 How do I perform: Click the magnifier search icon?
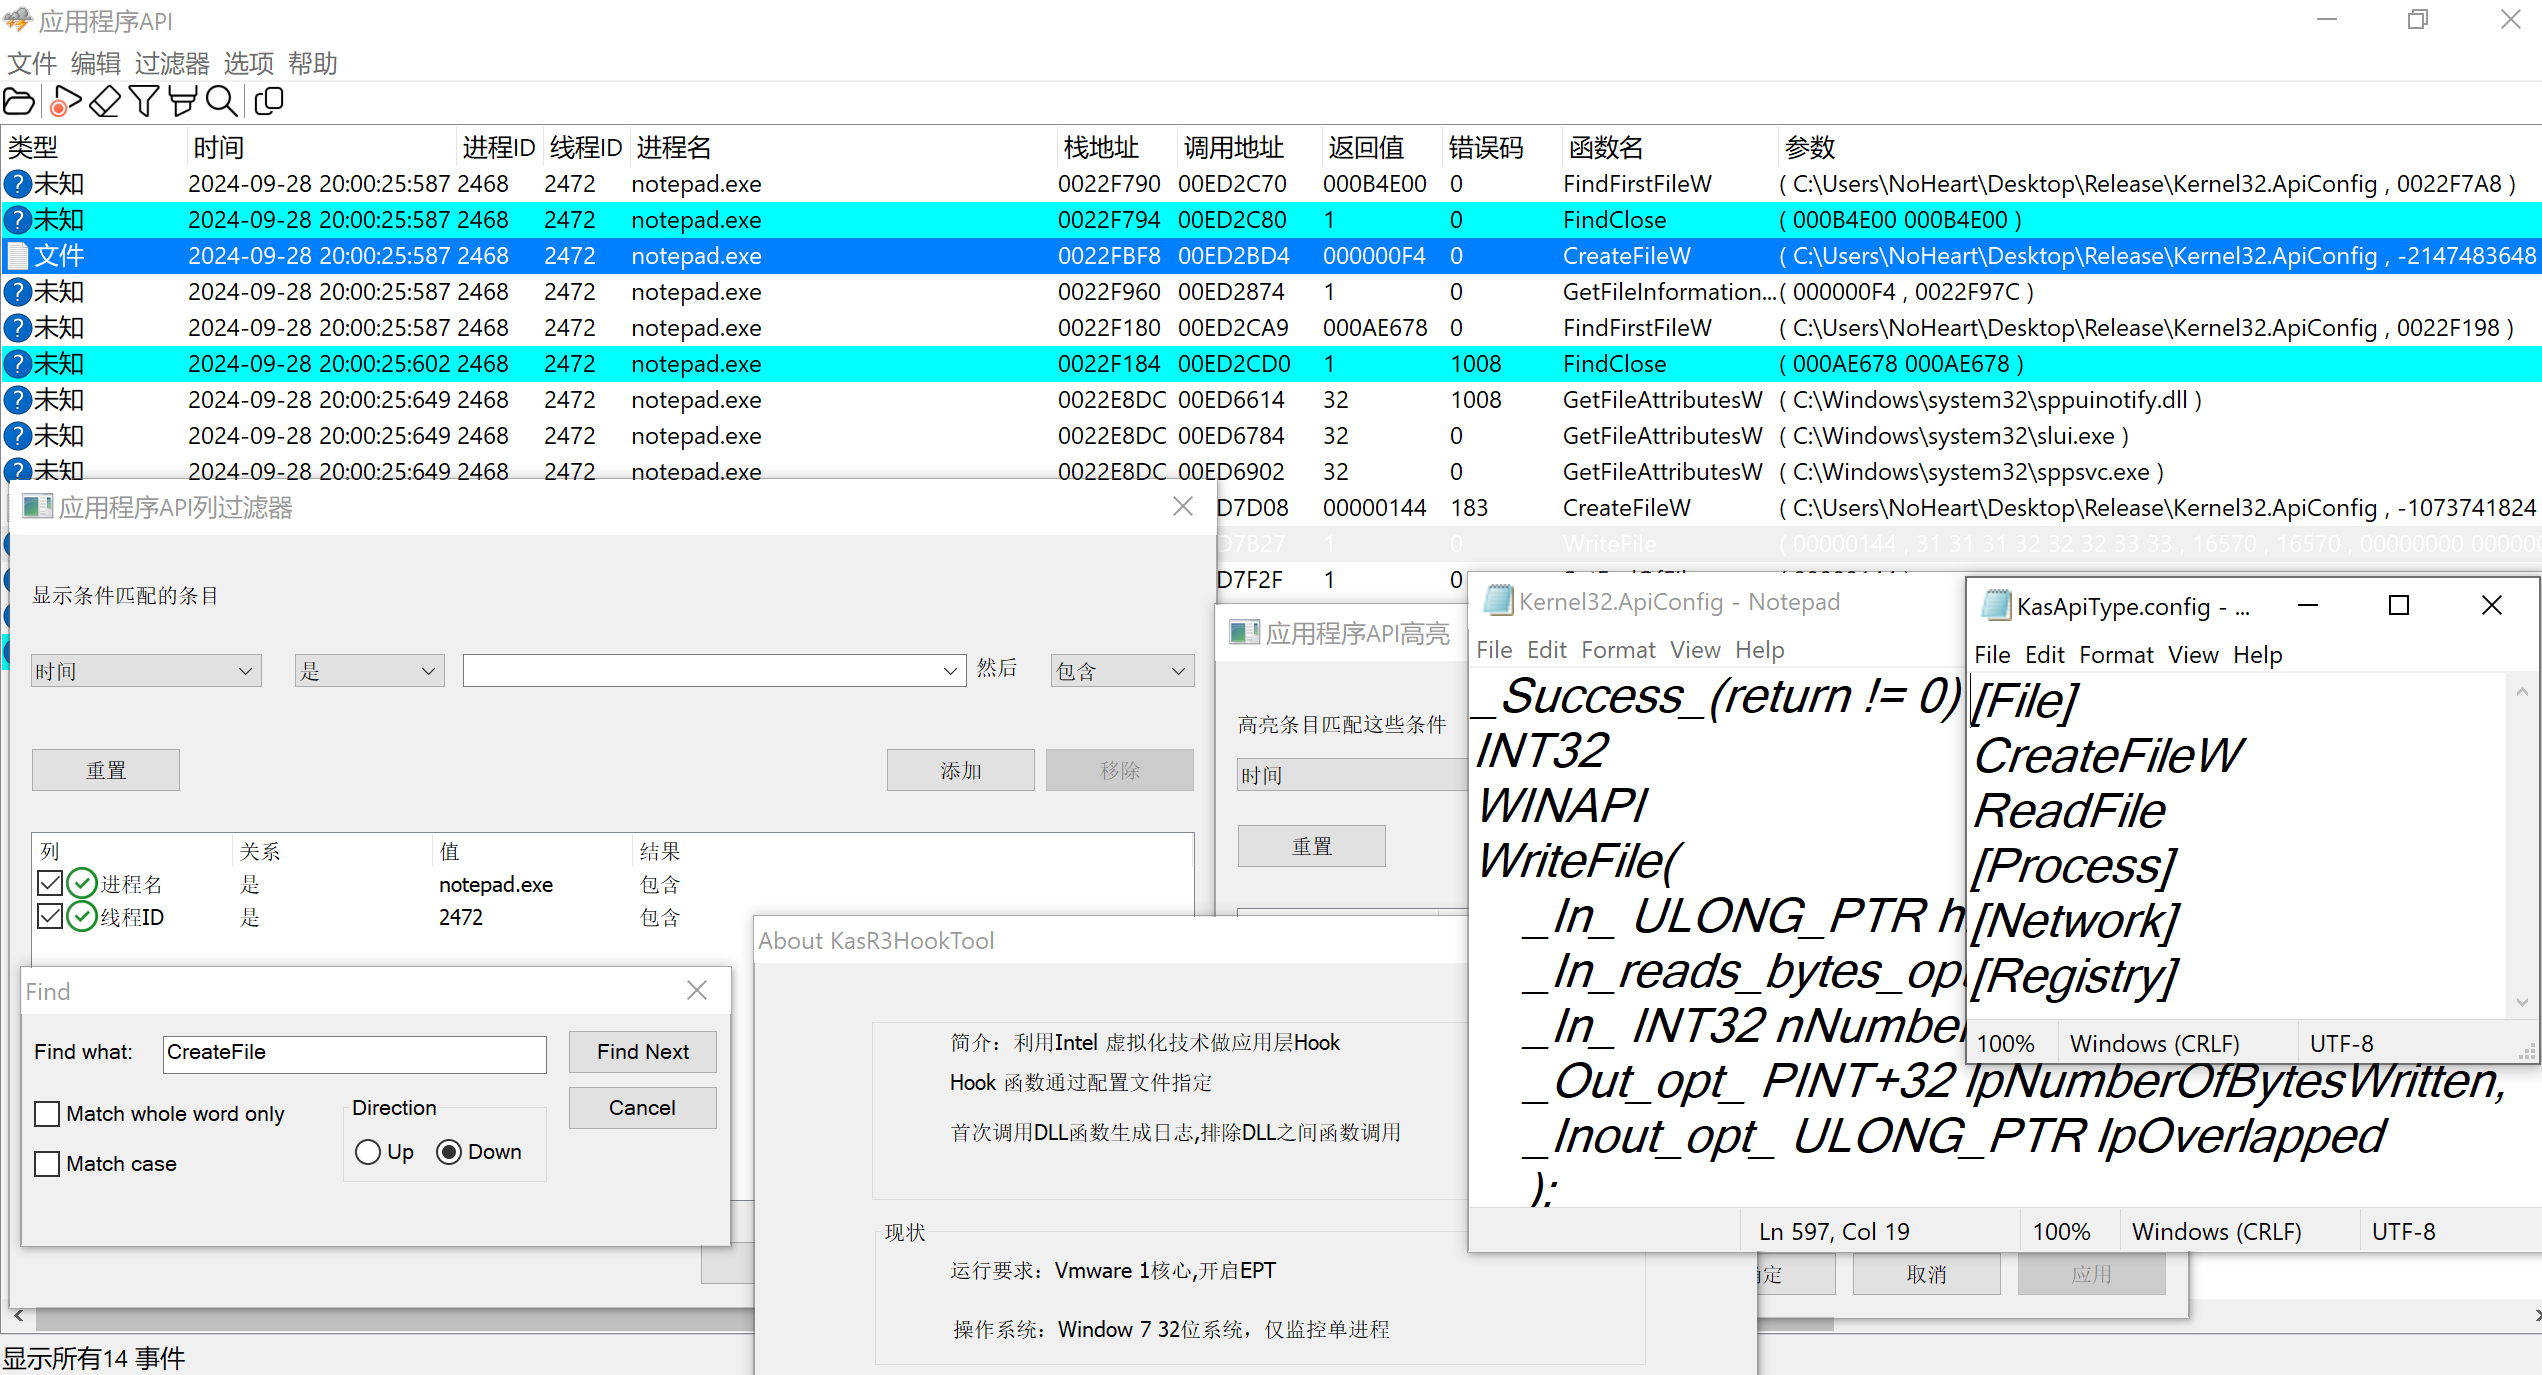(x=221, y=101)
